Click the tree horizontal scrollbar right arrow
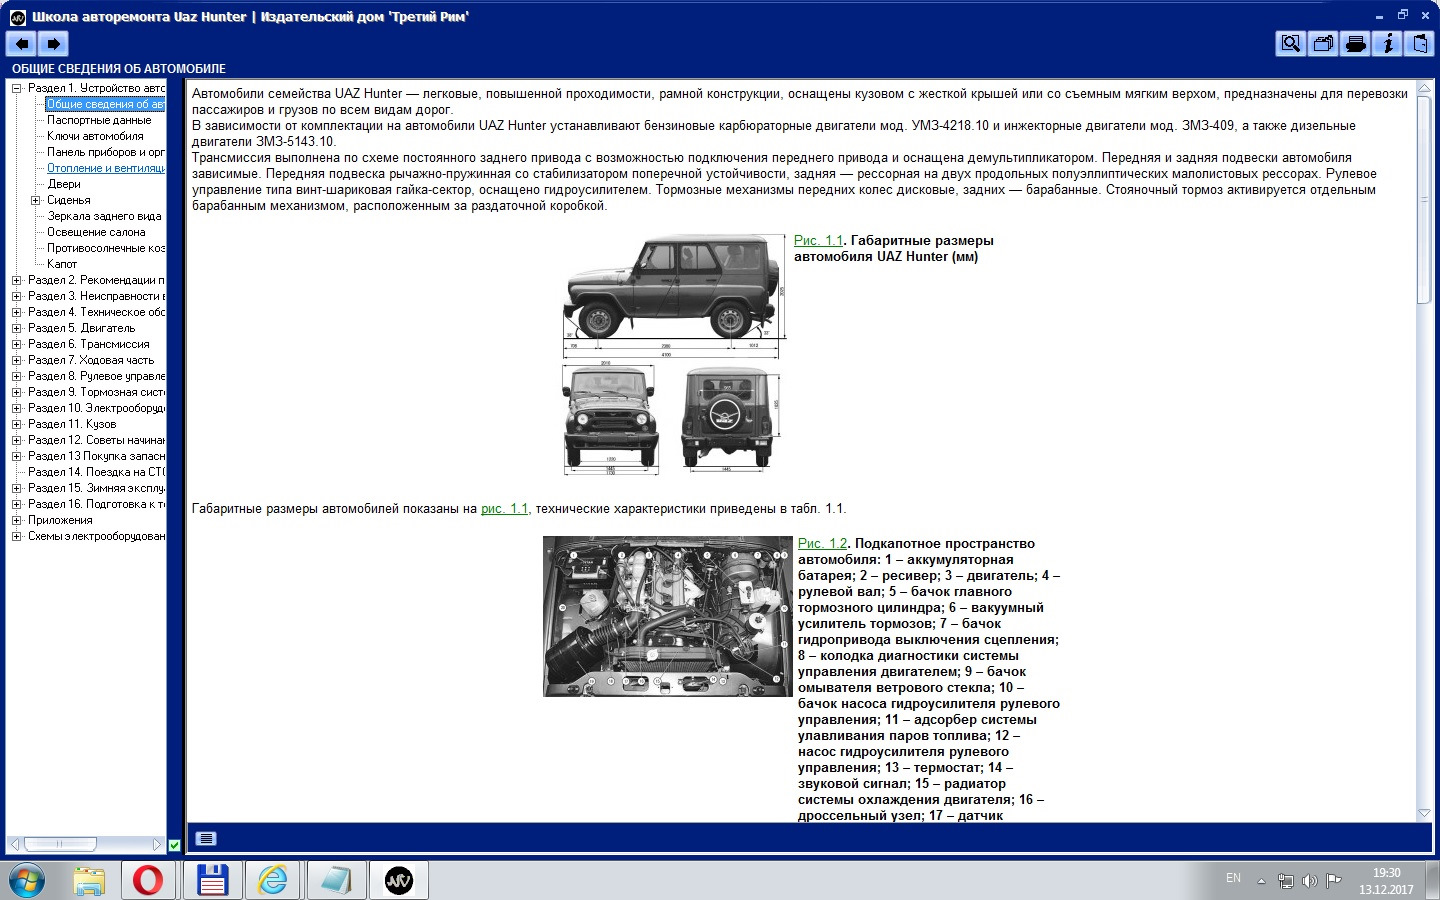The width and height of the screenshot is (1440, 900). pos(157,844)
